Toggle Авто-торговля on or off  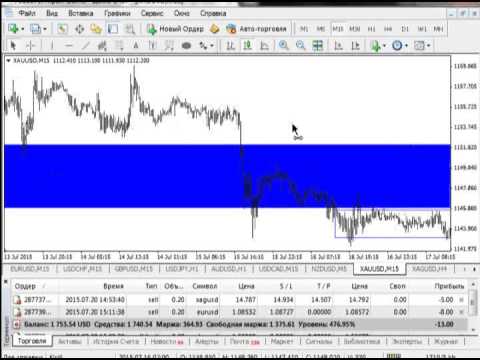pyautogui.click(x=256, y=29)
